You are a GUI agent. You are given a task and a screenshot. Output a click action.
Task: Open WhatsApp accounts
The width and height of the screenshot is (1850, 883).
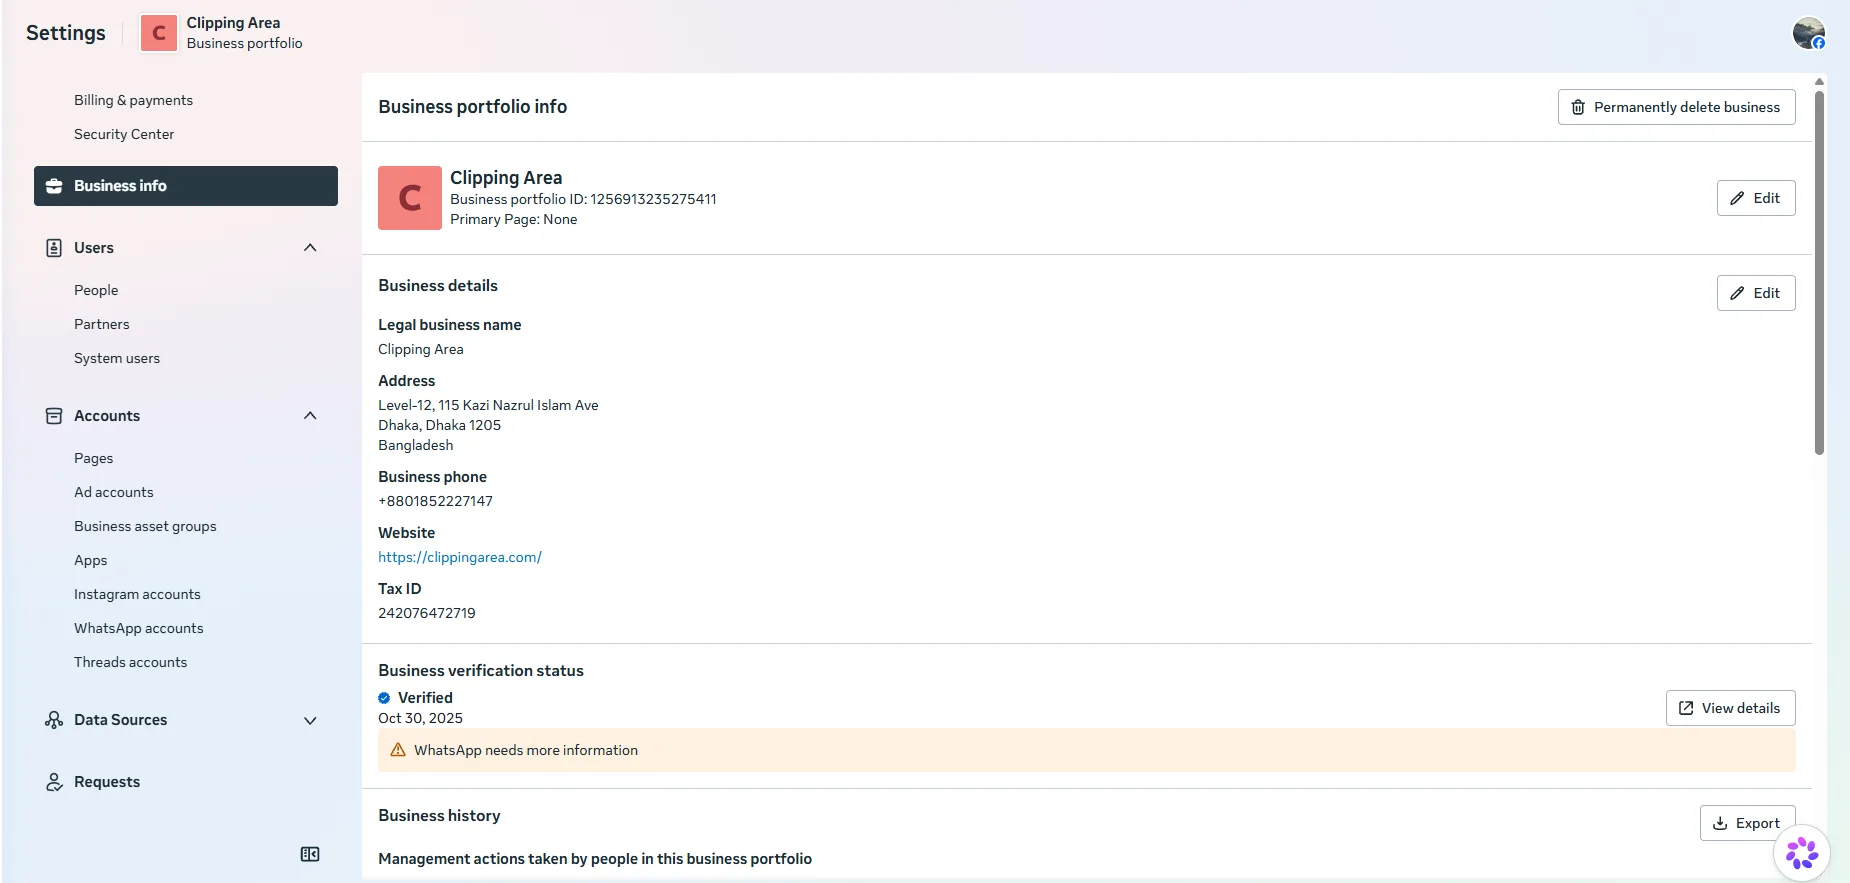pos(139,628)
